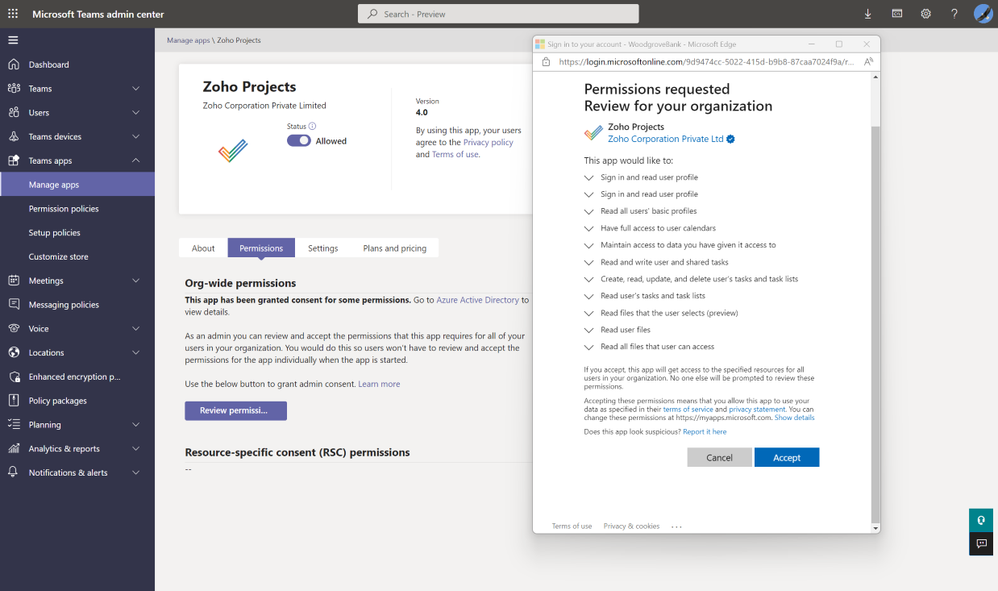Open the help question mark icon
This screenshot has height=591, width=998.
coord(954,13)
